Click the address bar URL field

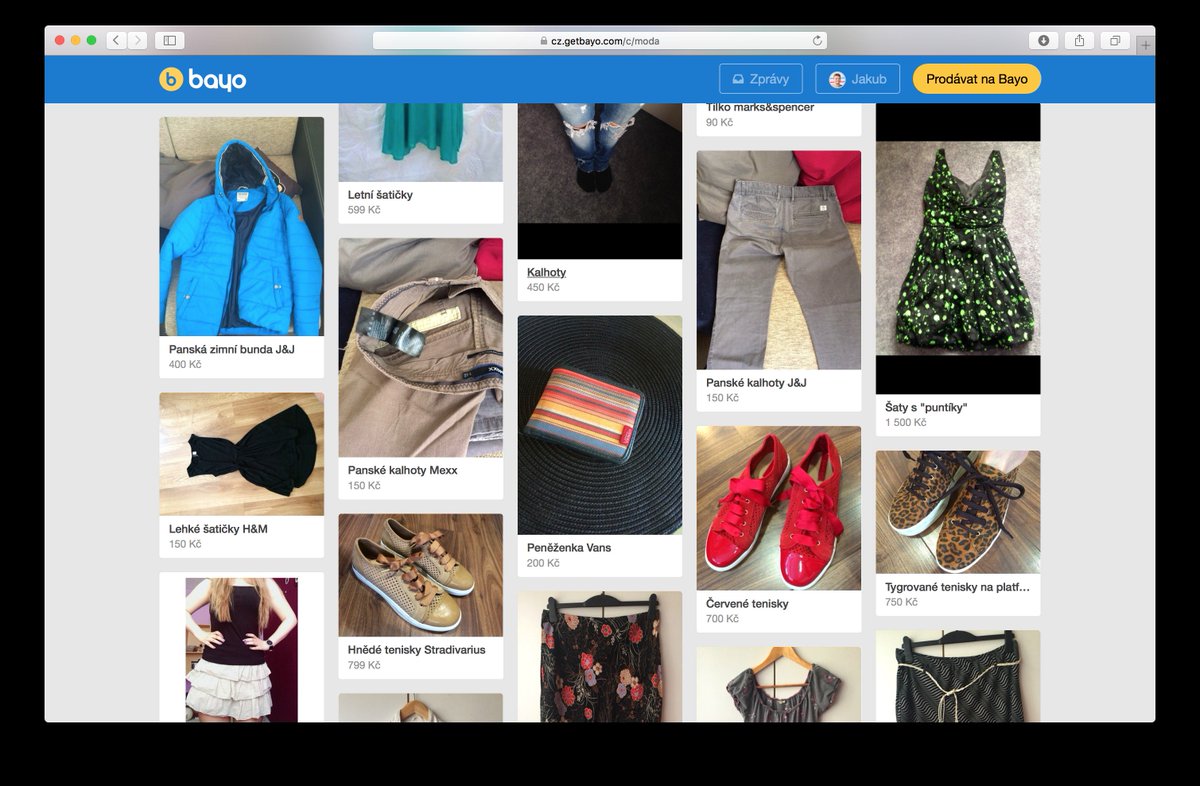[600, 41]
